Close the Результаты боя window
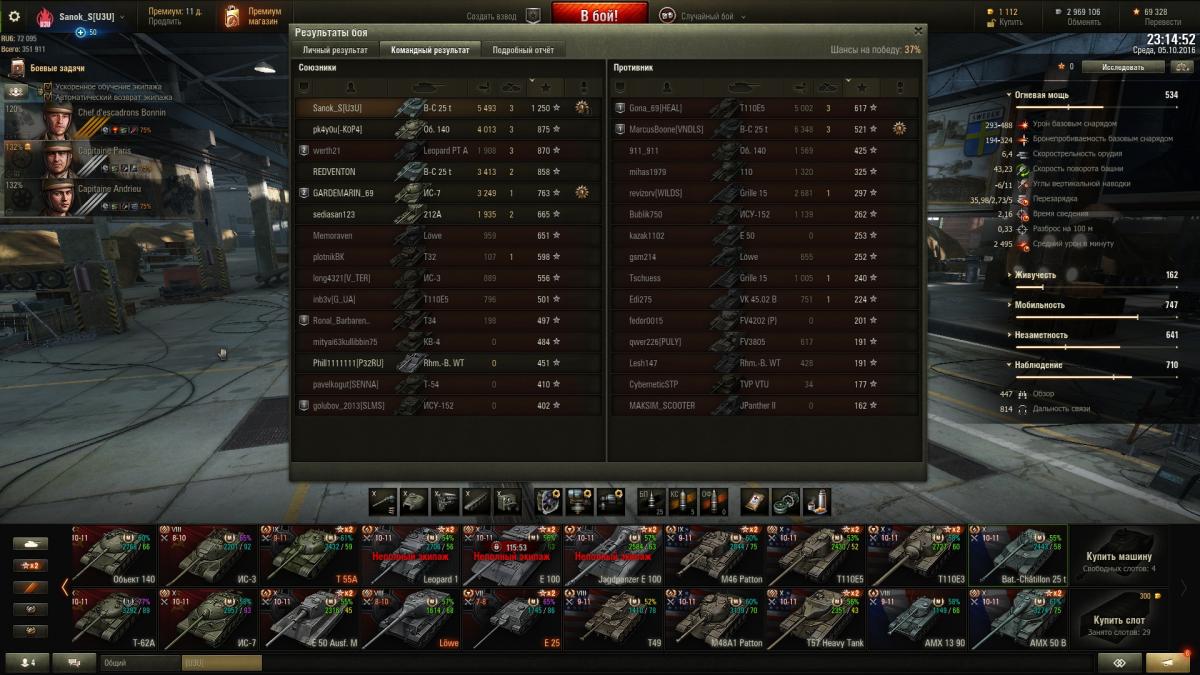The height and width of the screenshot is (675, 1200). [918, 31]
